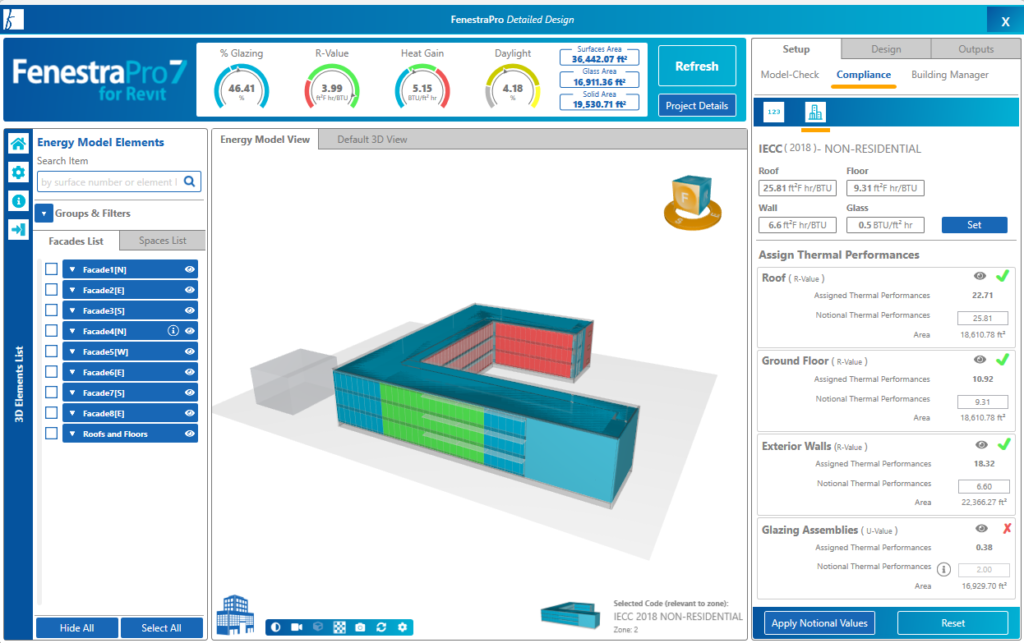Image resolution: width=1024 pixels, height=643 pixels.
Task: Click the green check mark for Ground Floor
Action: pos(1002,359)
